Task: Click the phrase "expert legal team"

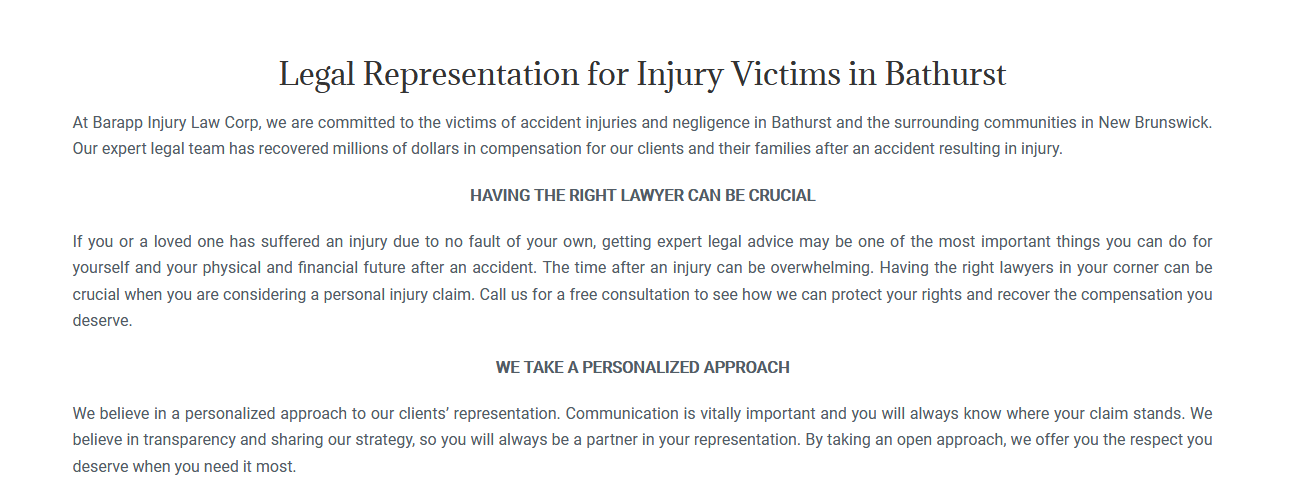Action: coord(164,150)
